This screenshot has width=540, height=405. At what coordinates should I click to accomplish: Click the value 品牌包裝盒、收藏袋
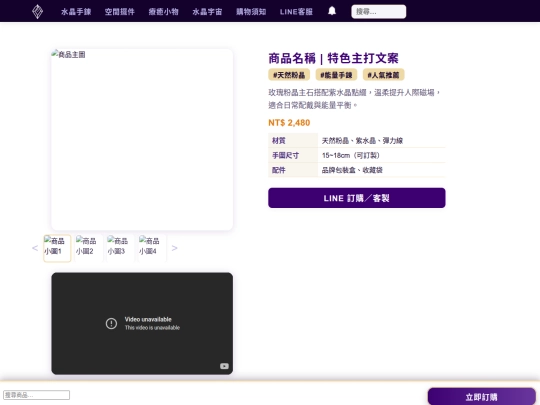point(352,170)
